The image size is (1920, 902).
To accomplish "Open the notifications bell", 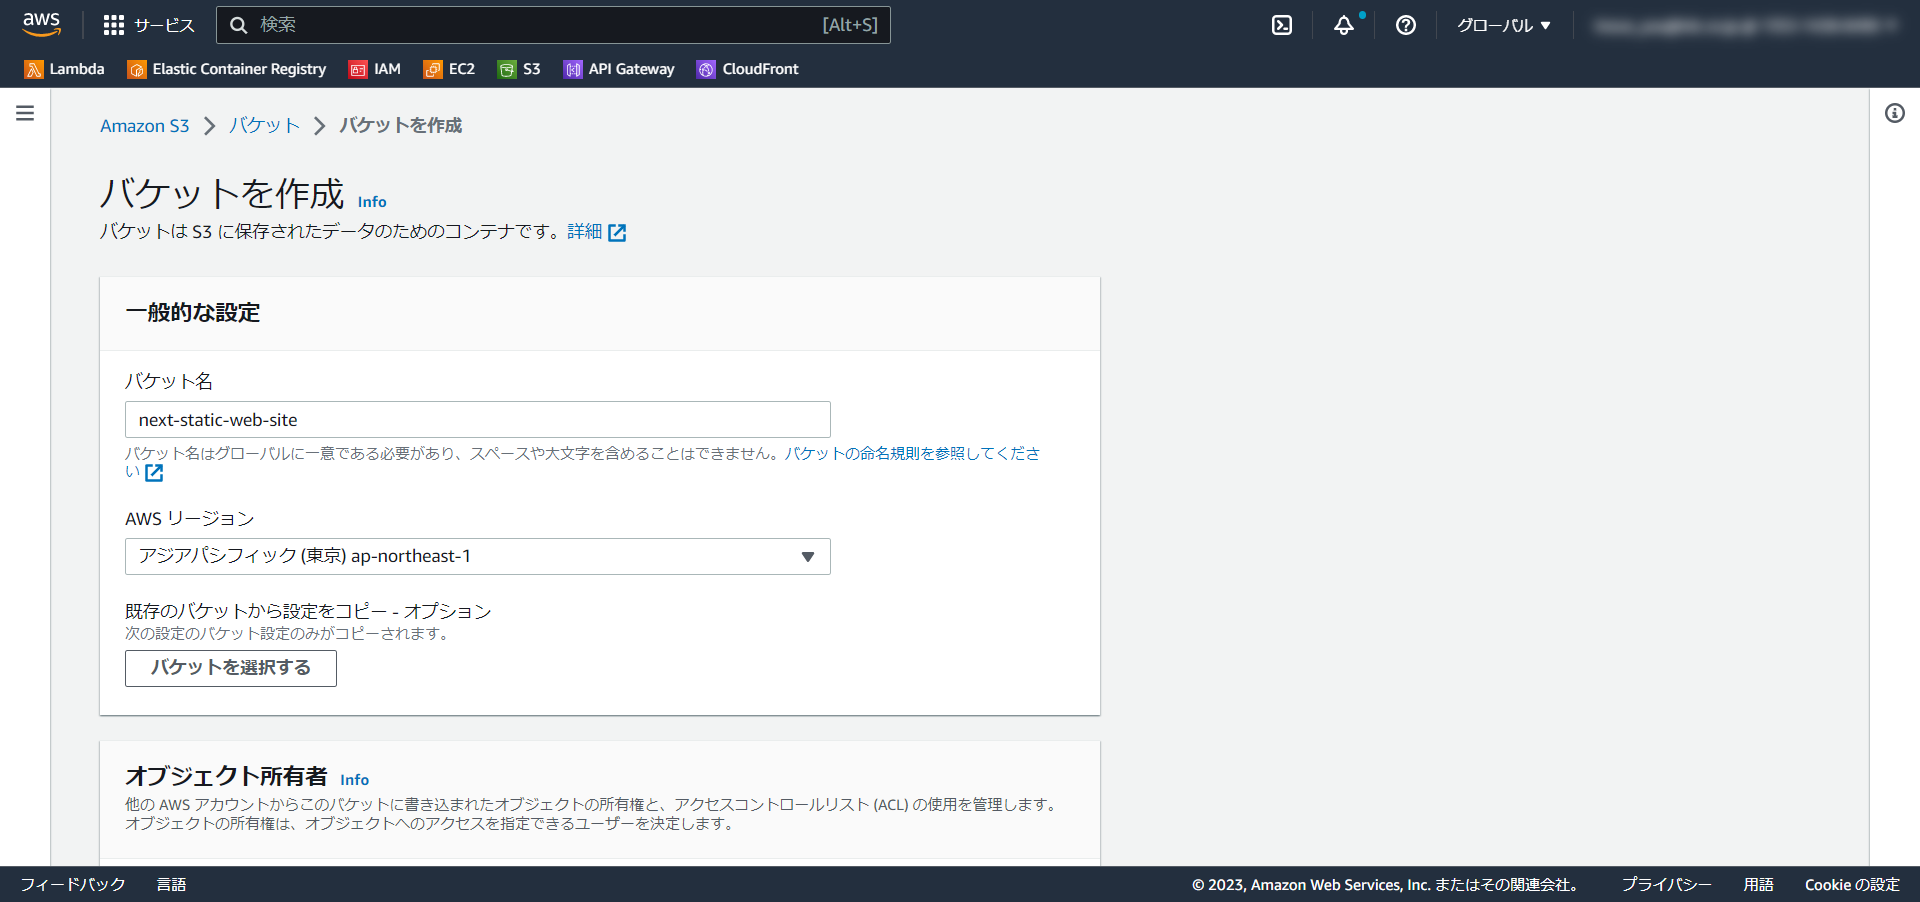I will click(1344, 25).
